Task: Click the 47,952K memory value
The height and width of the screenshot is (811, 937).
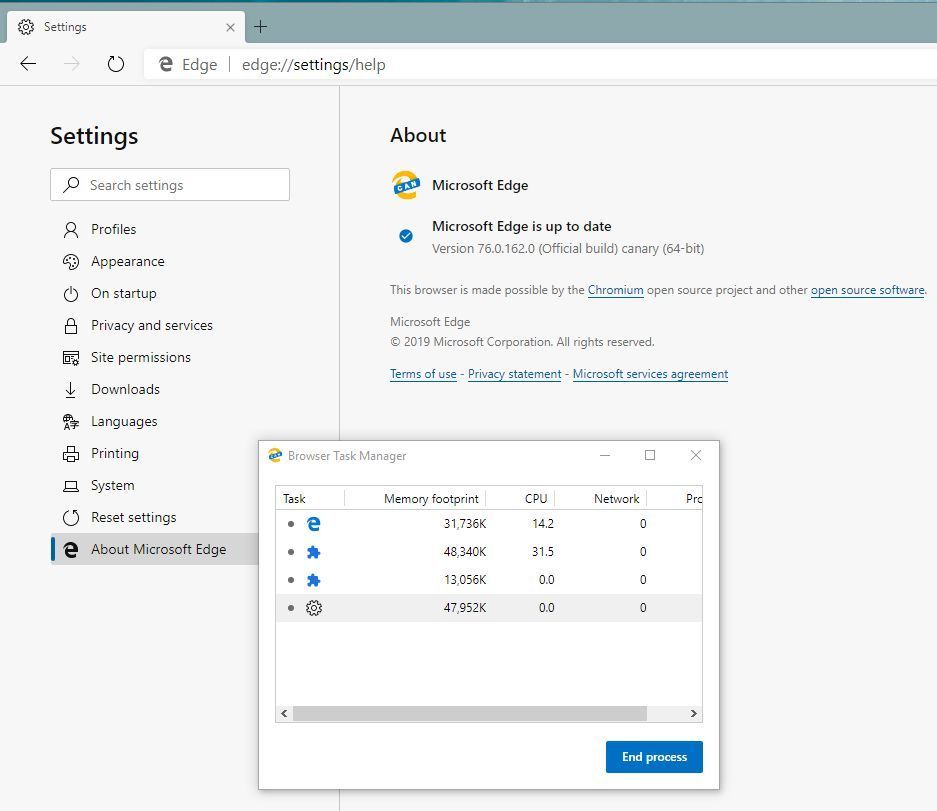Action: click(465, 608)
